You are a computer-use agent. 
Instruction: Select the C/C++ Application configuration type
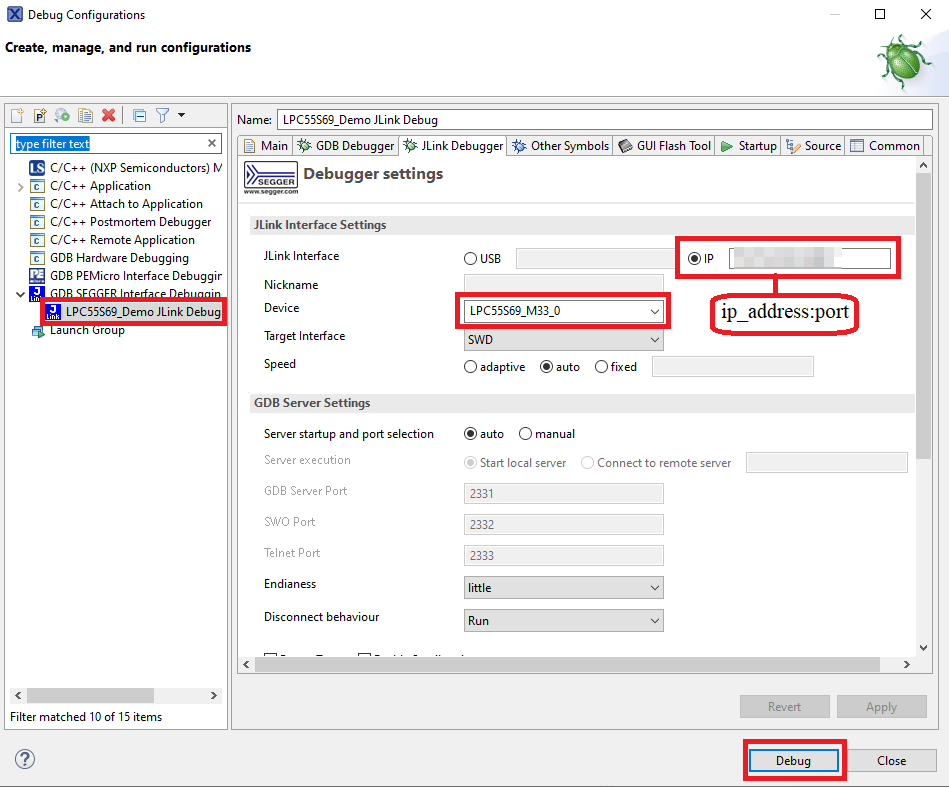tap(90, 186)
